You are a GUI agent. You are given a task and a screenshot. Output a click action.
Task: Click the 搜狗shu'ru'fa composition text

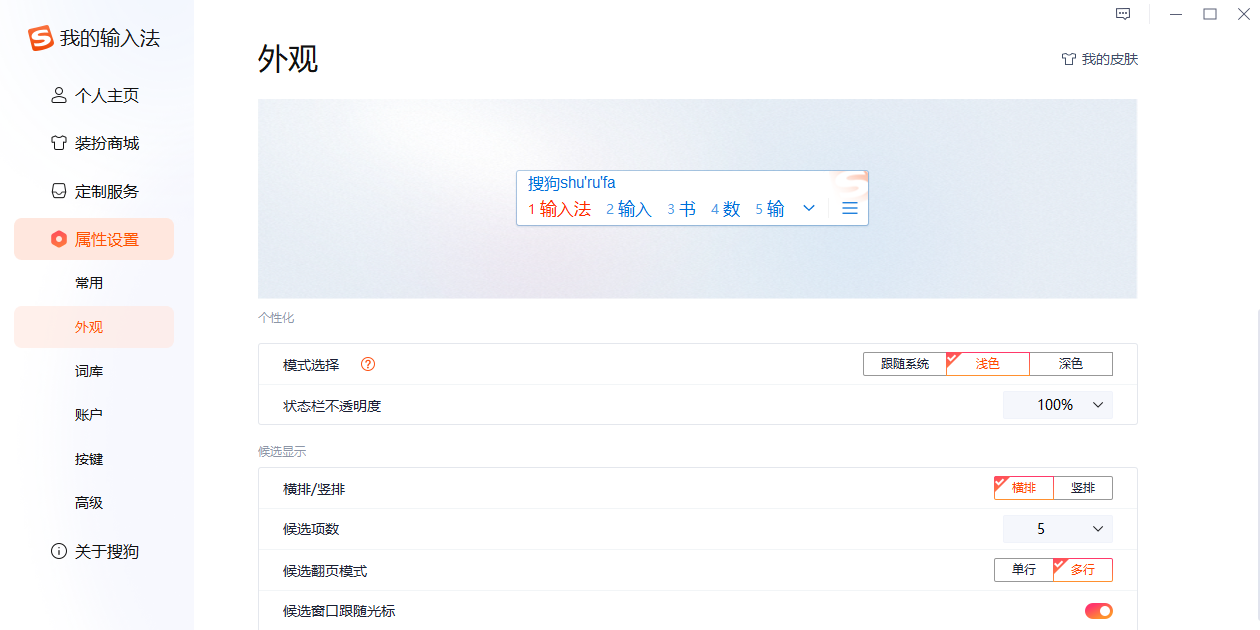coord(572,183)
